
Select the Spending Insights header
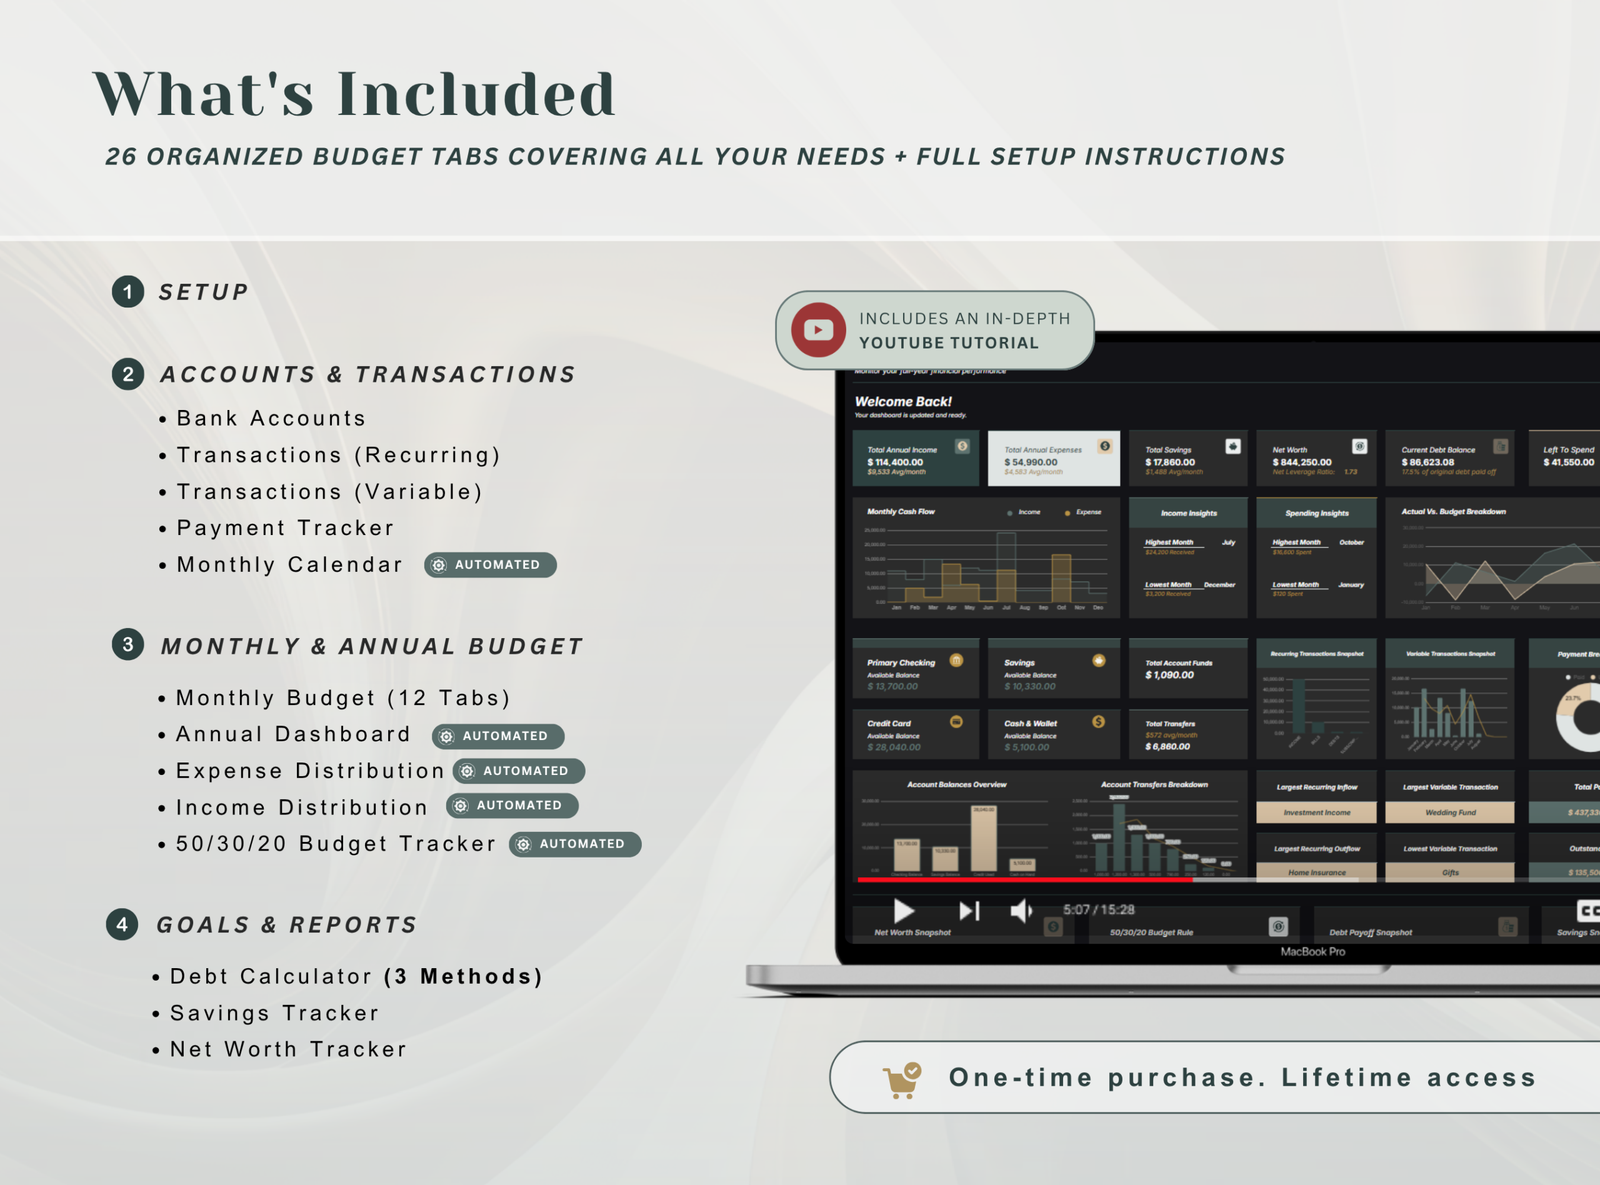point(1316,513)
